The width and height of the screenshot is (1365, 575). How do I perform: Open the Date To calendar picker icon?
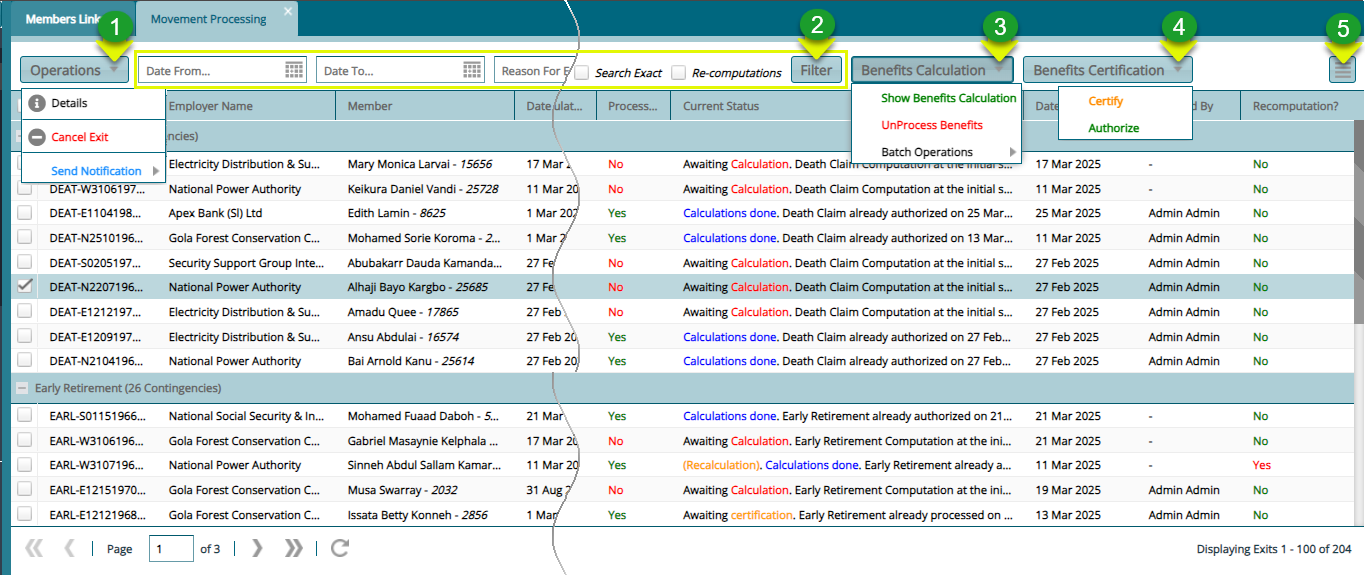click(472, 70)
